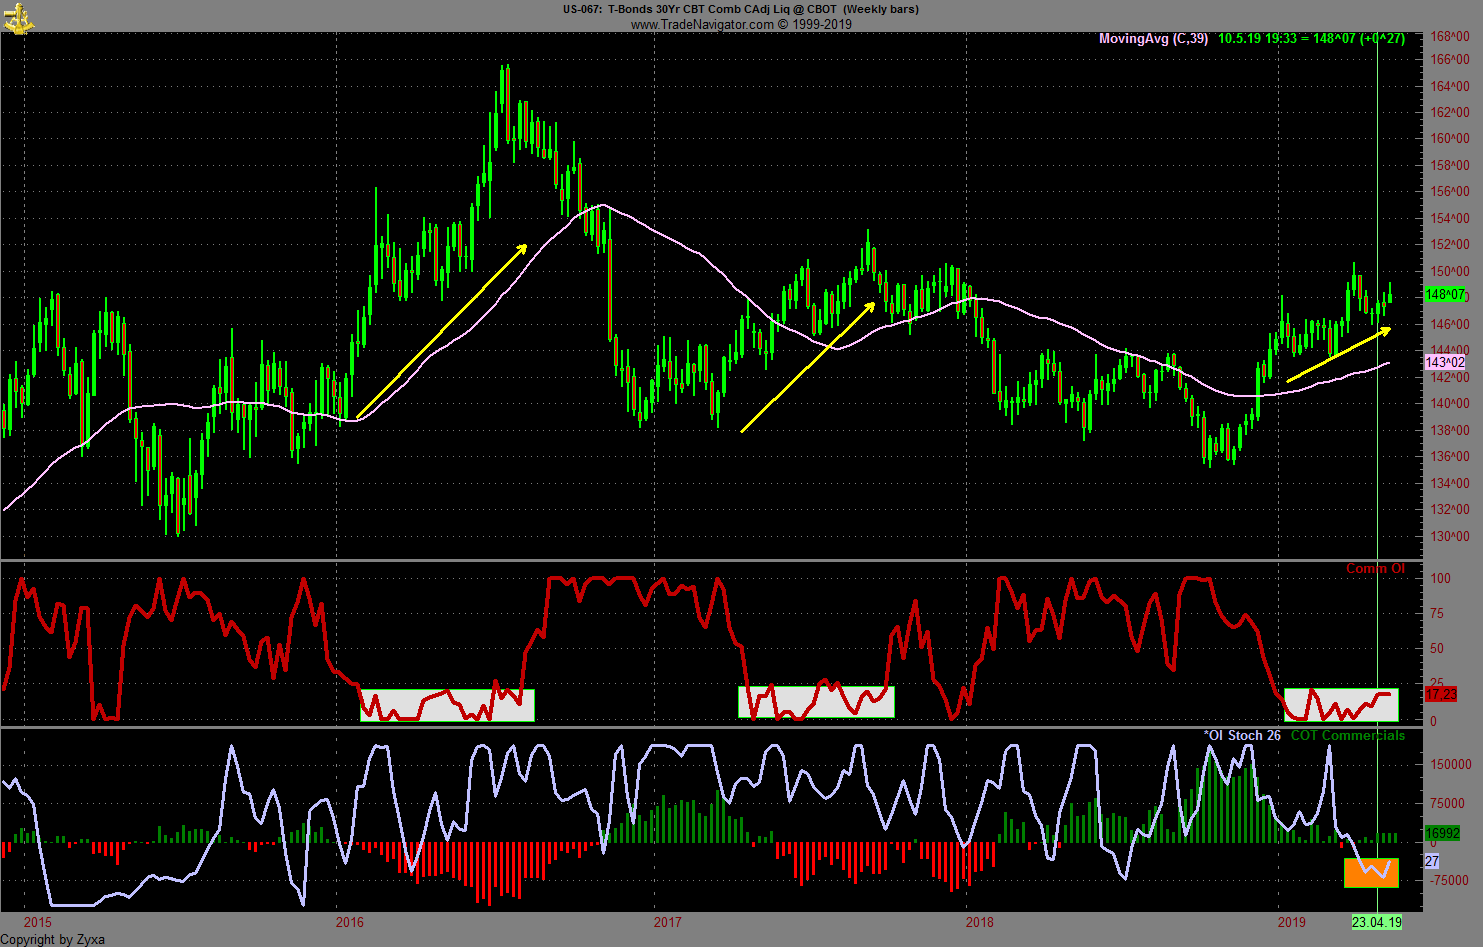The width and height of the screenshot is (1483, 947).
Task: Click the white highlight box near 2016
Action: pyautogui.click(x=447, y=705)
